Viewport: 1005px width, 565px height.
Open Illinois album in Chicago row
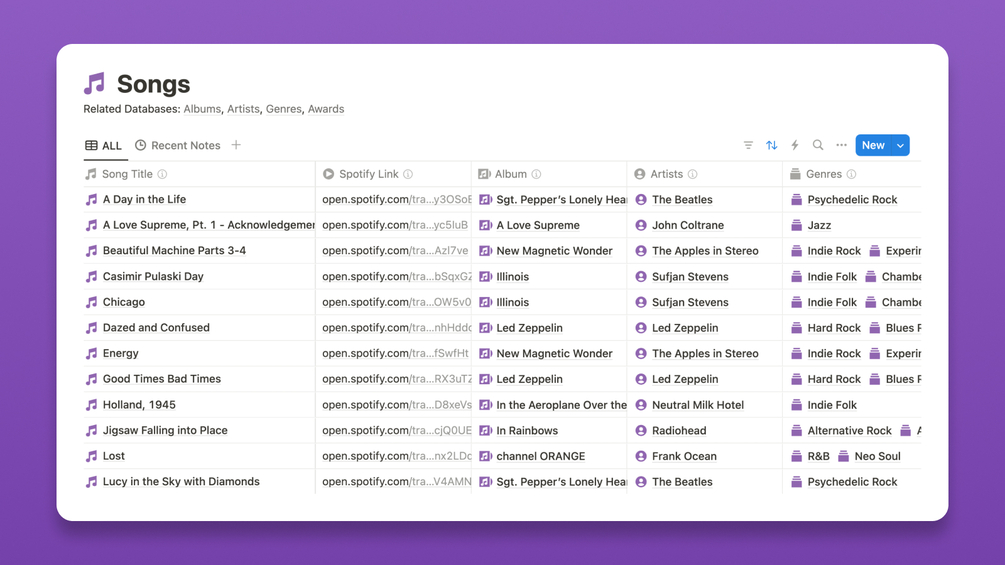pyautogui.click(x=513, y=302)
